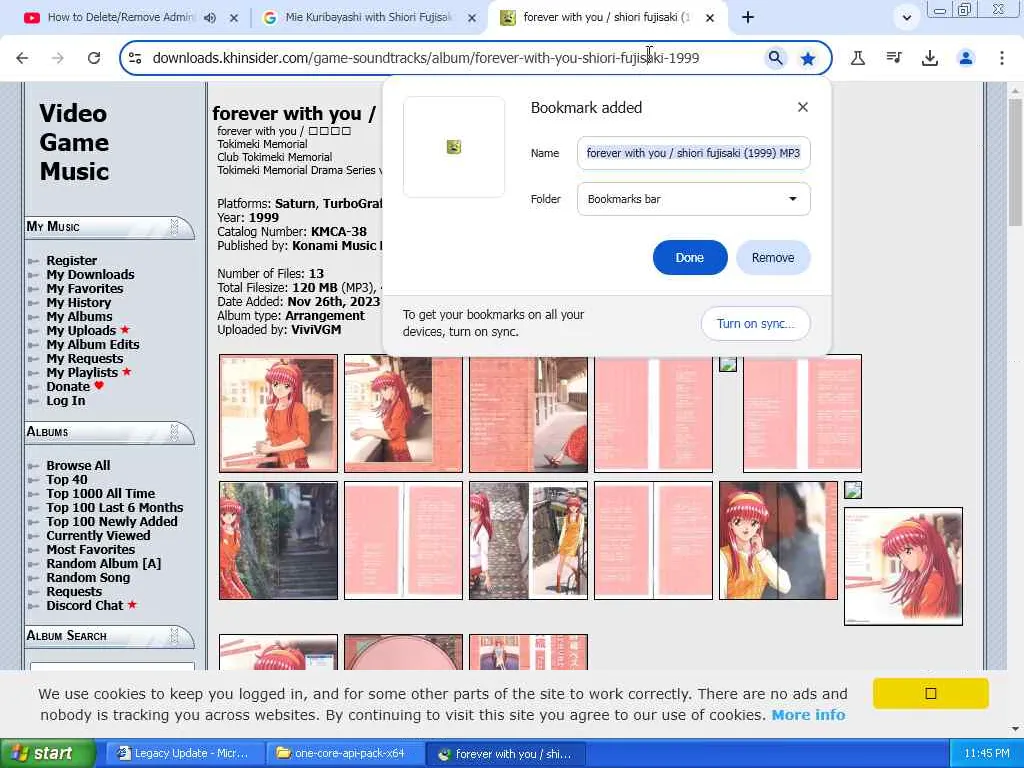The height and width of the screenshot is (768, 1024).
Task: Reload the current page
Action: pos(94,58)
